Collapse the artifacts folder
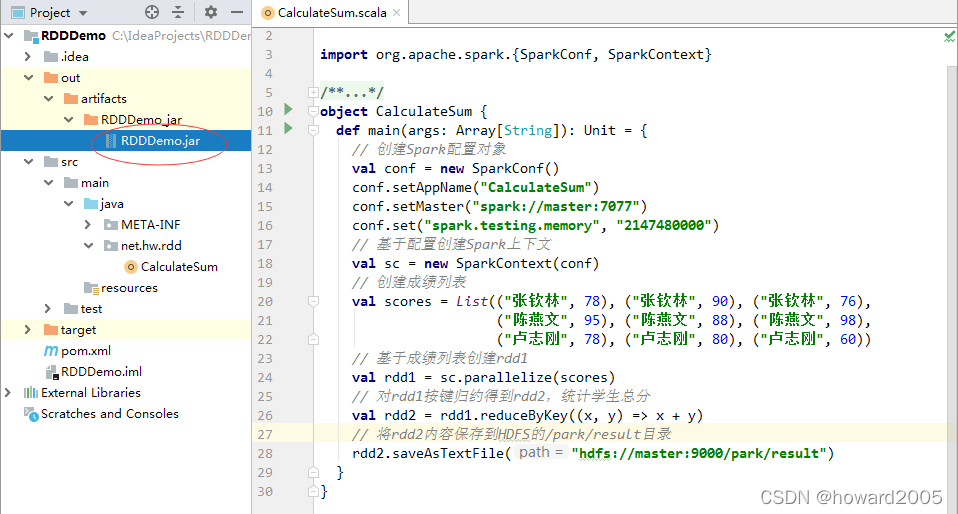 tap(48, 98)
